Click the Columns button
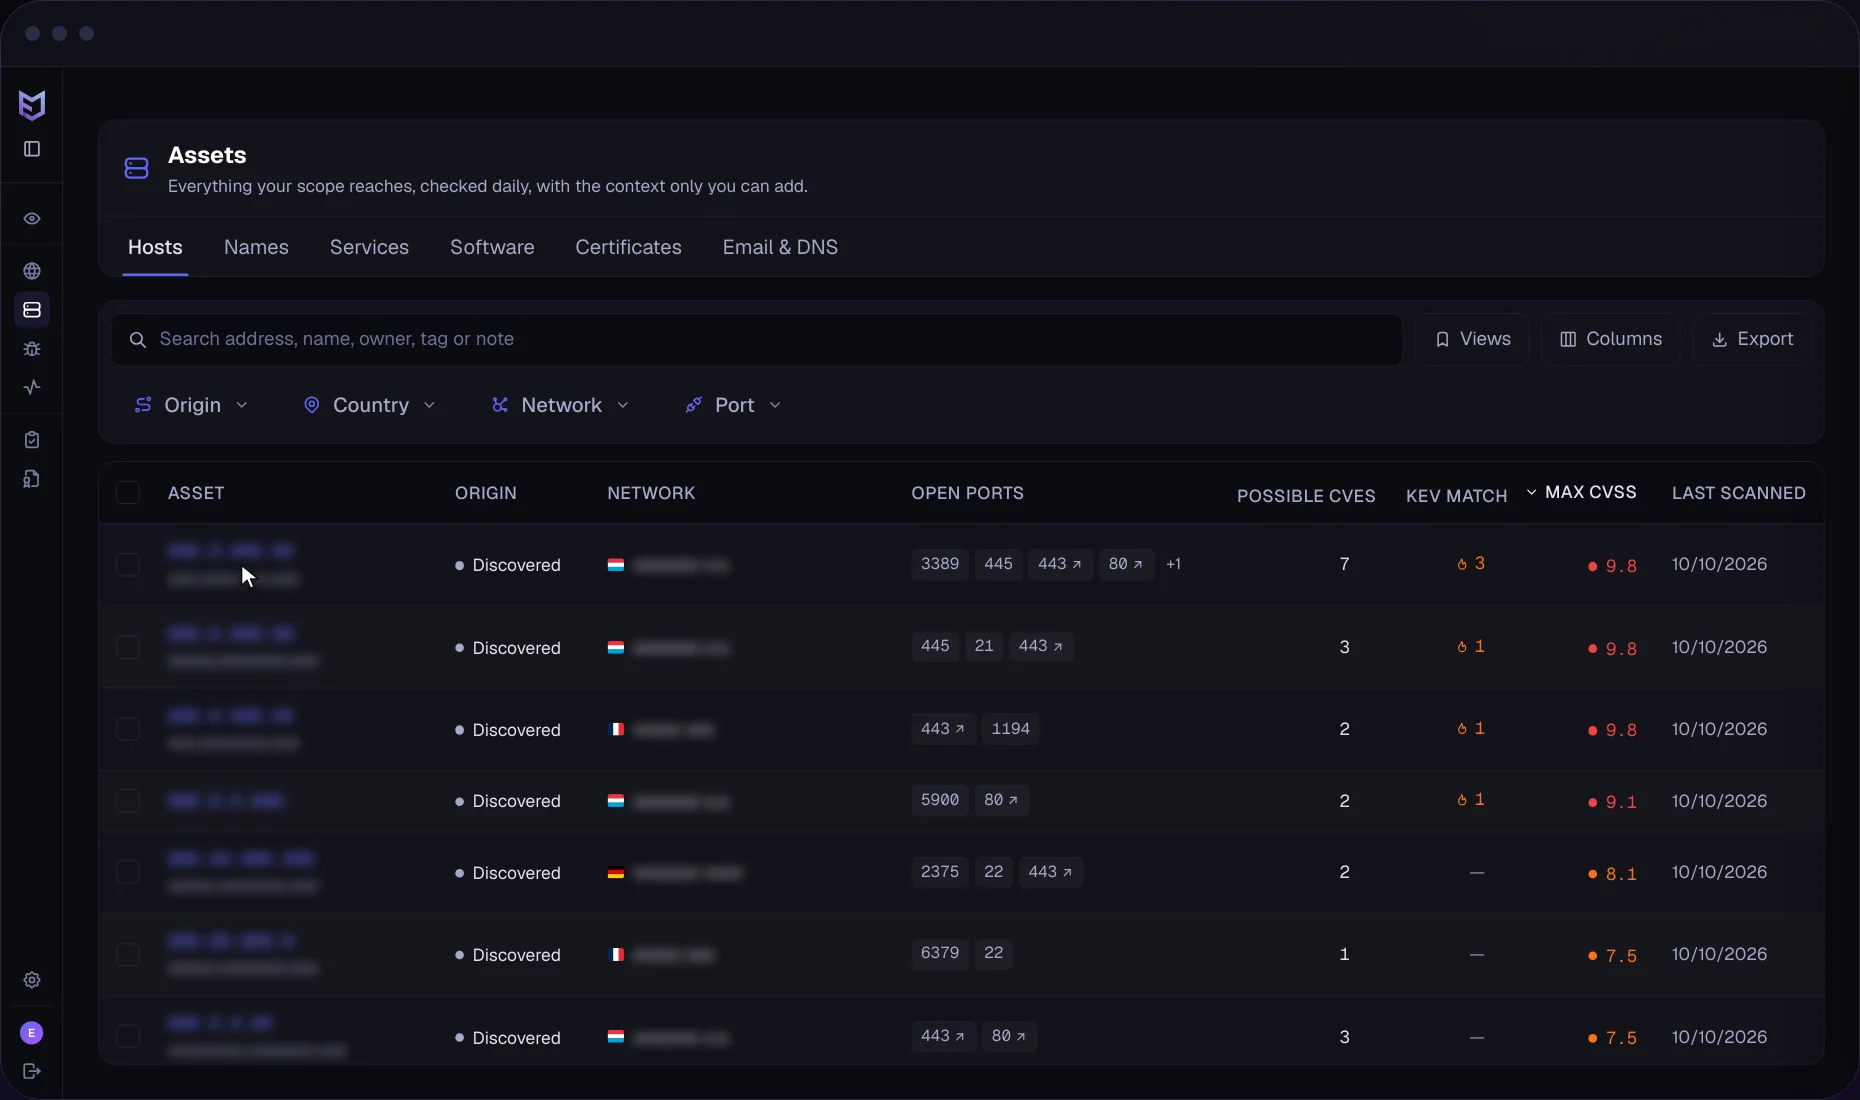The image size is (1860, 1100). click(1610, 340)
